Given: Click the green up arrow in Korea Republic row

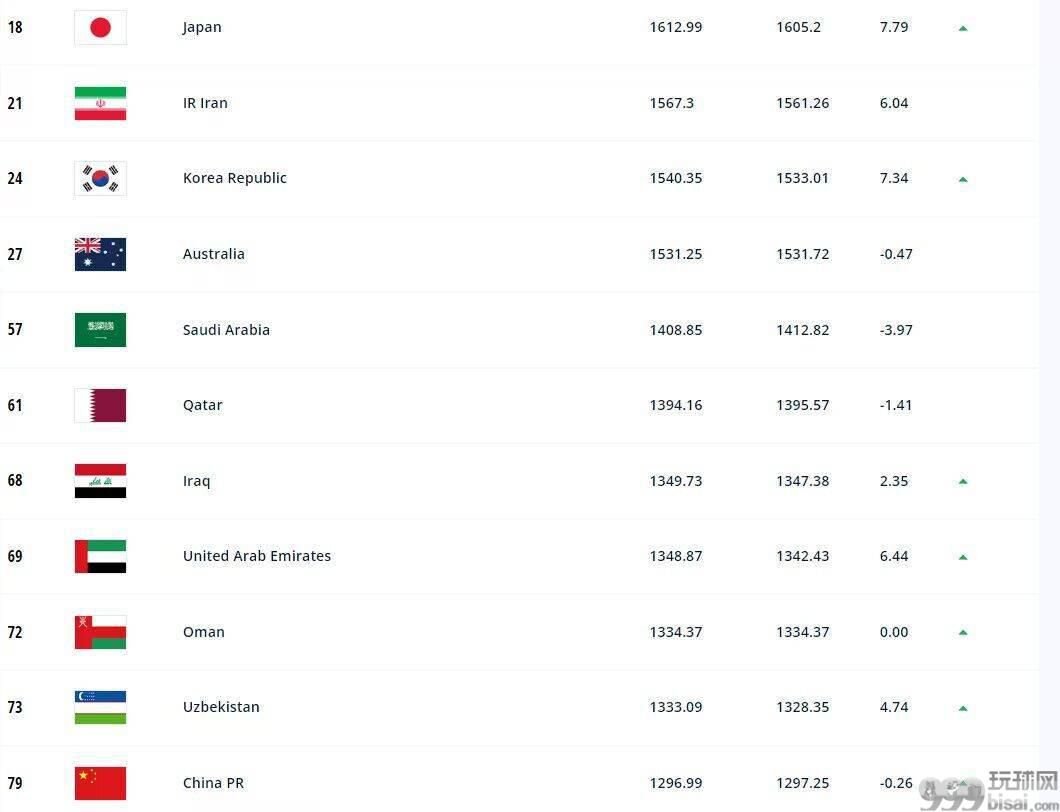Looking at the screenshot, I should [x=963, y=179].
